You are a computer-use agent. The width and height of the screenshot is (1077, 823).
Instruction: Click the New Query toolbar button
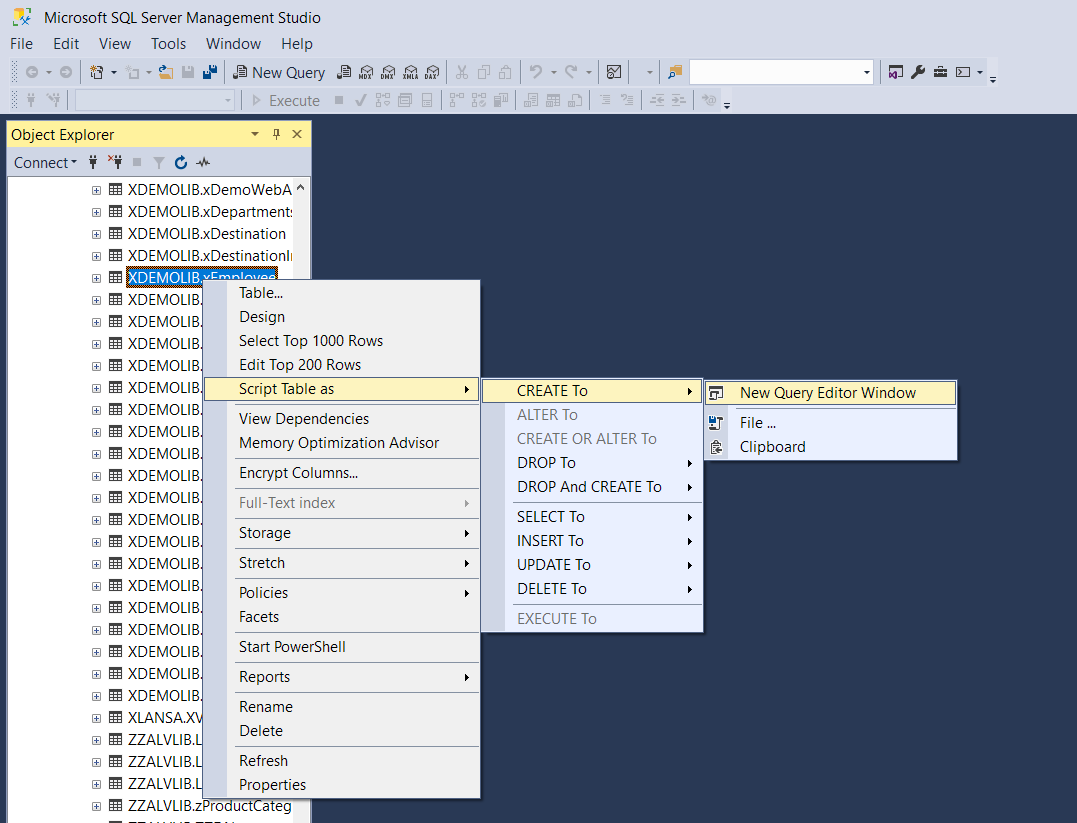pos(279,72)
